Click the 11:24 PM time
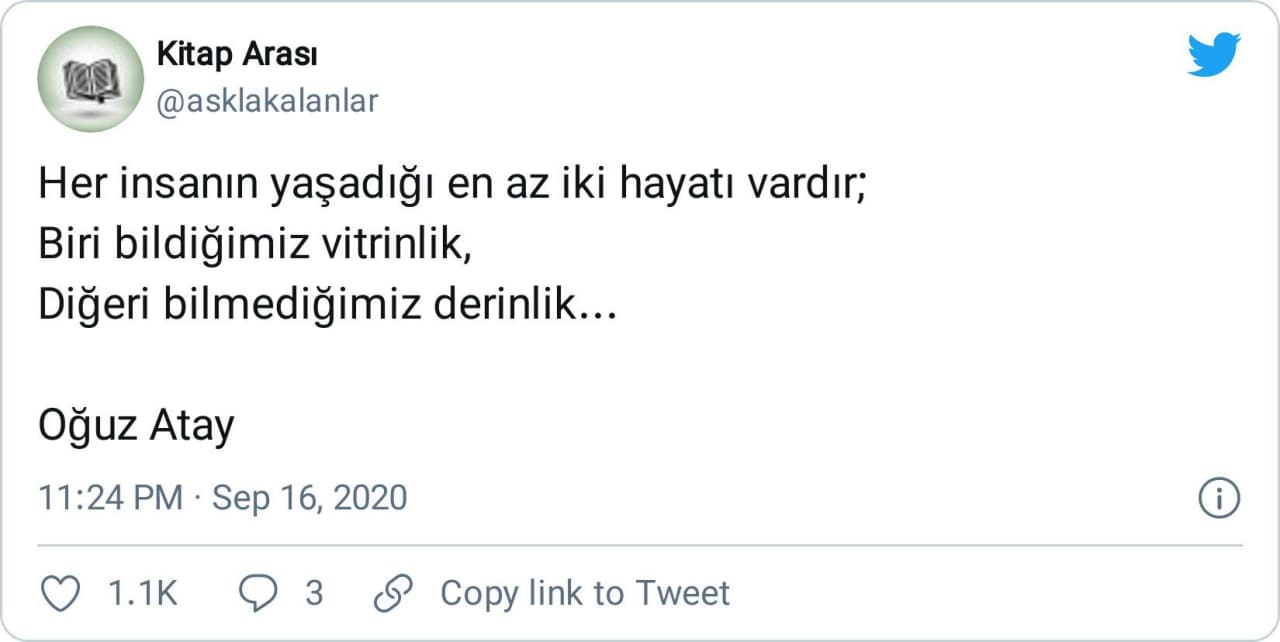Image resolution: width=1280 pixels, height=642 pixels. pyautogui.click(x=110, y=498)
